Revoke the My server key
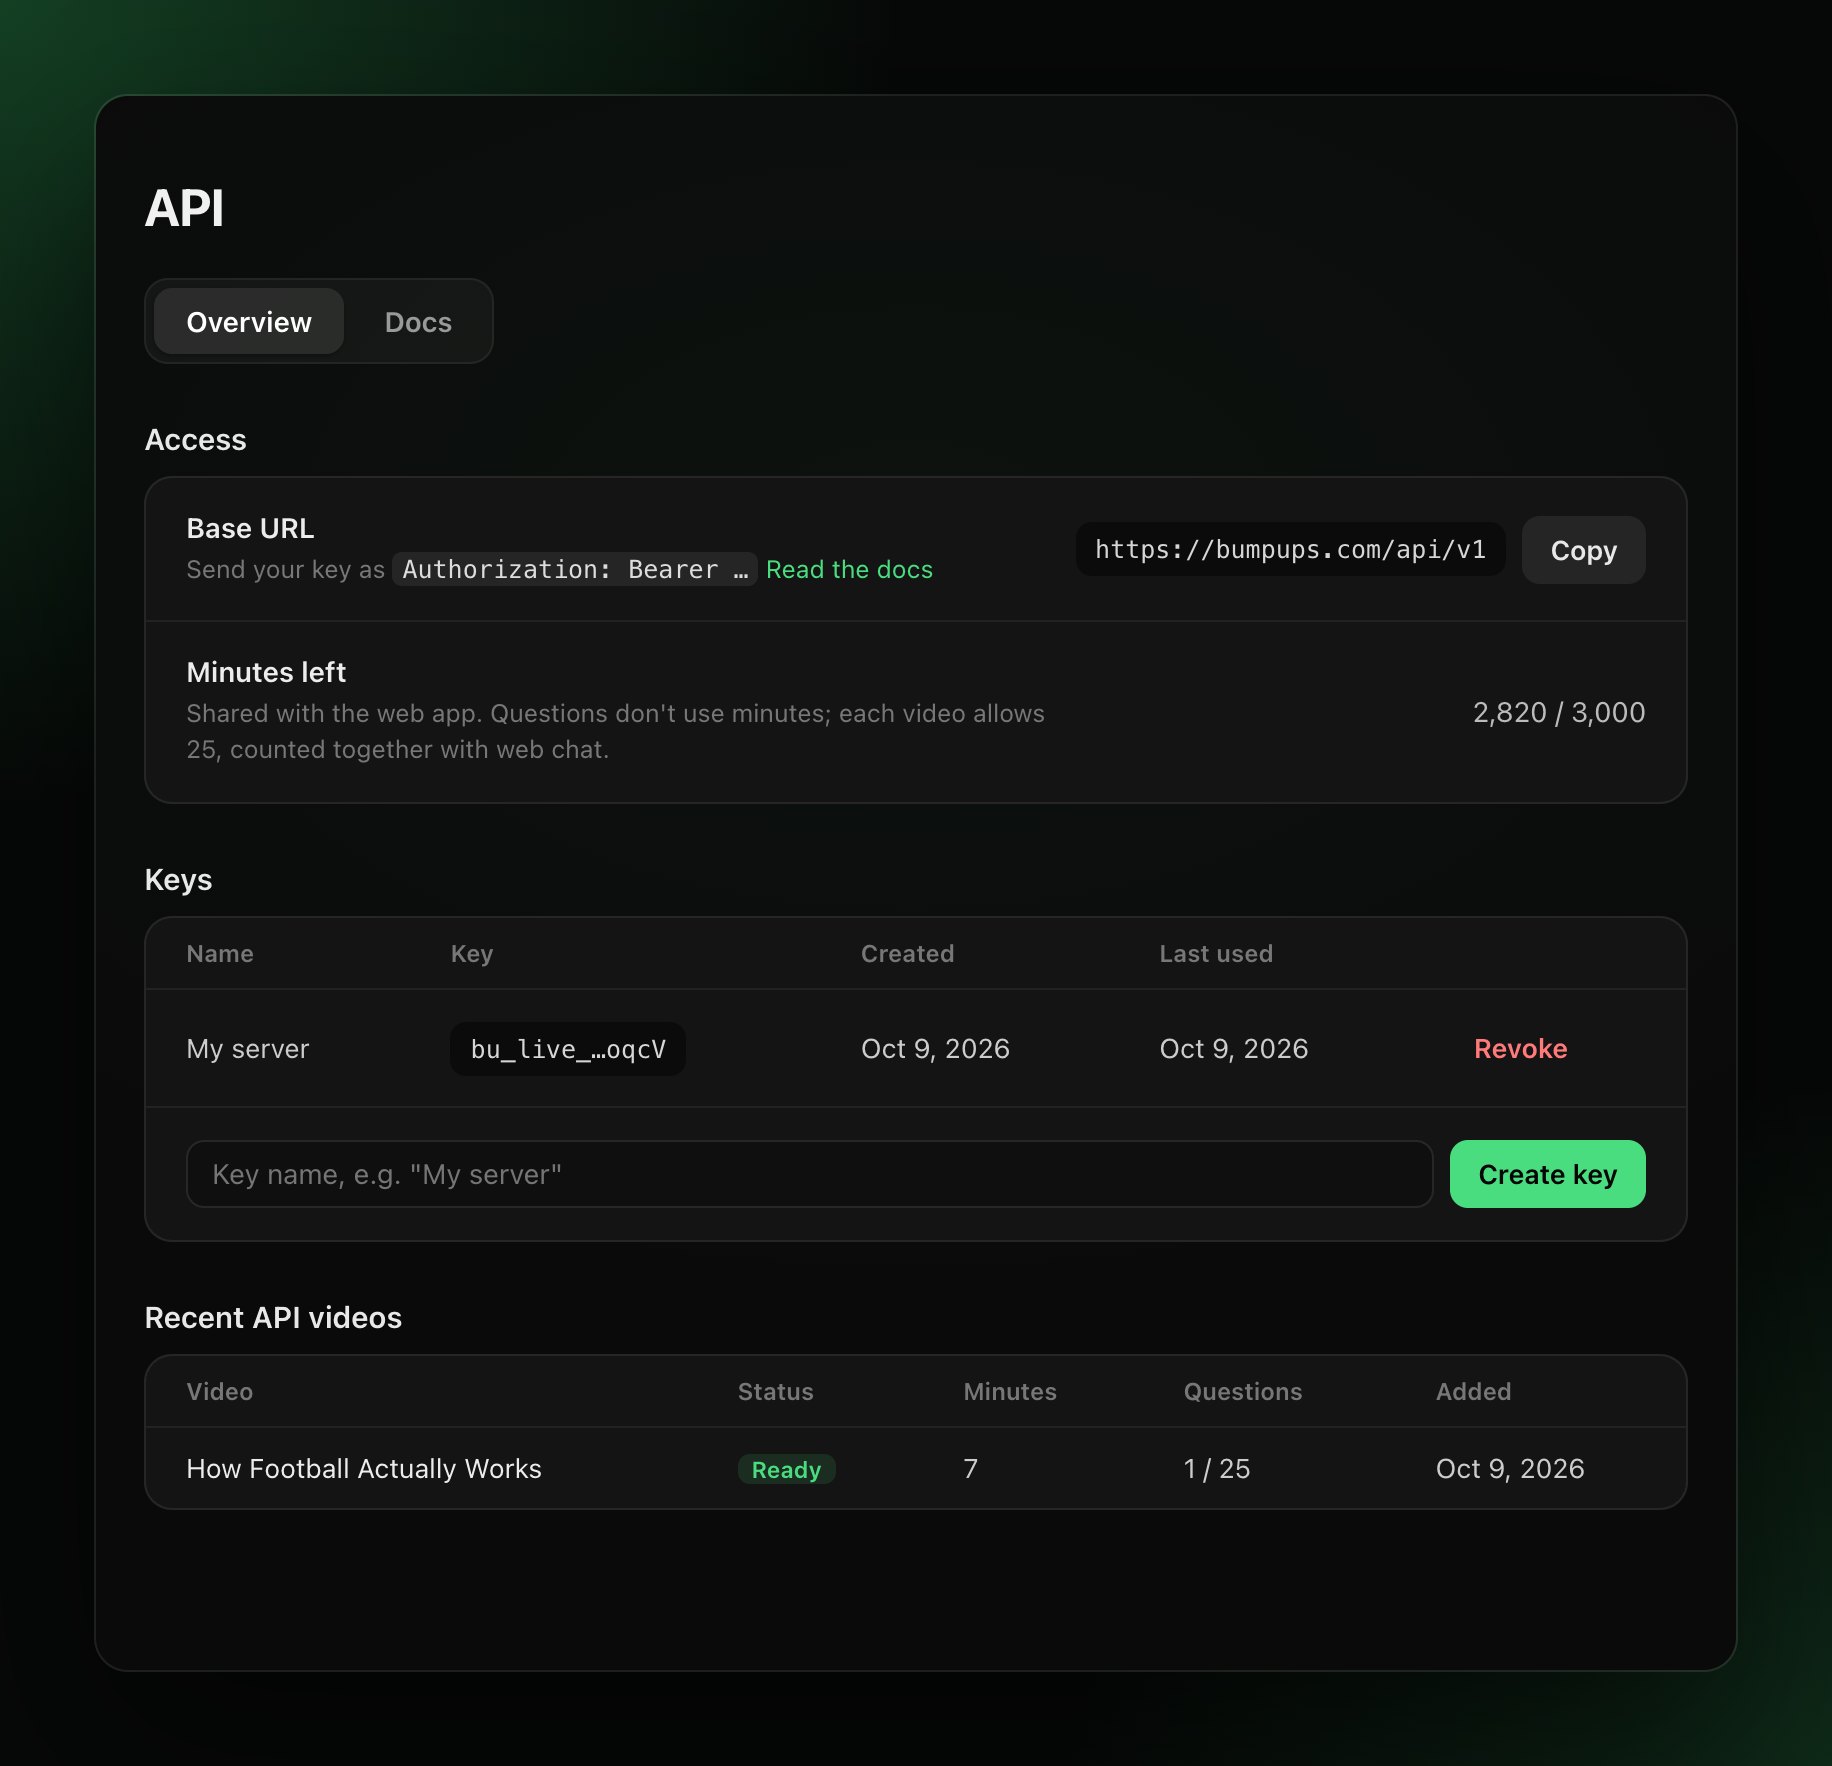1832x1766 pixels. (1520, 1048)
